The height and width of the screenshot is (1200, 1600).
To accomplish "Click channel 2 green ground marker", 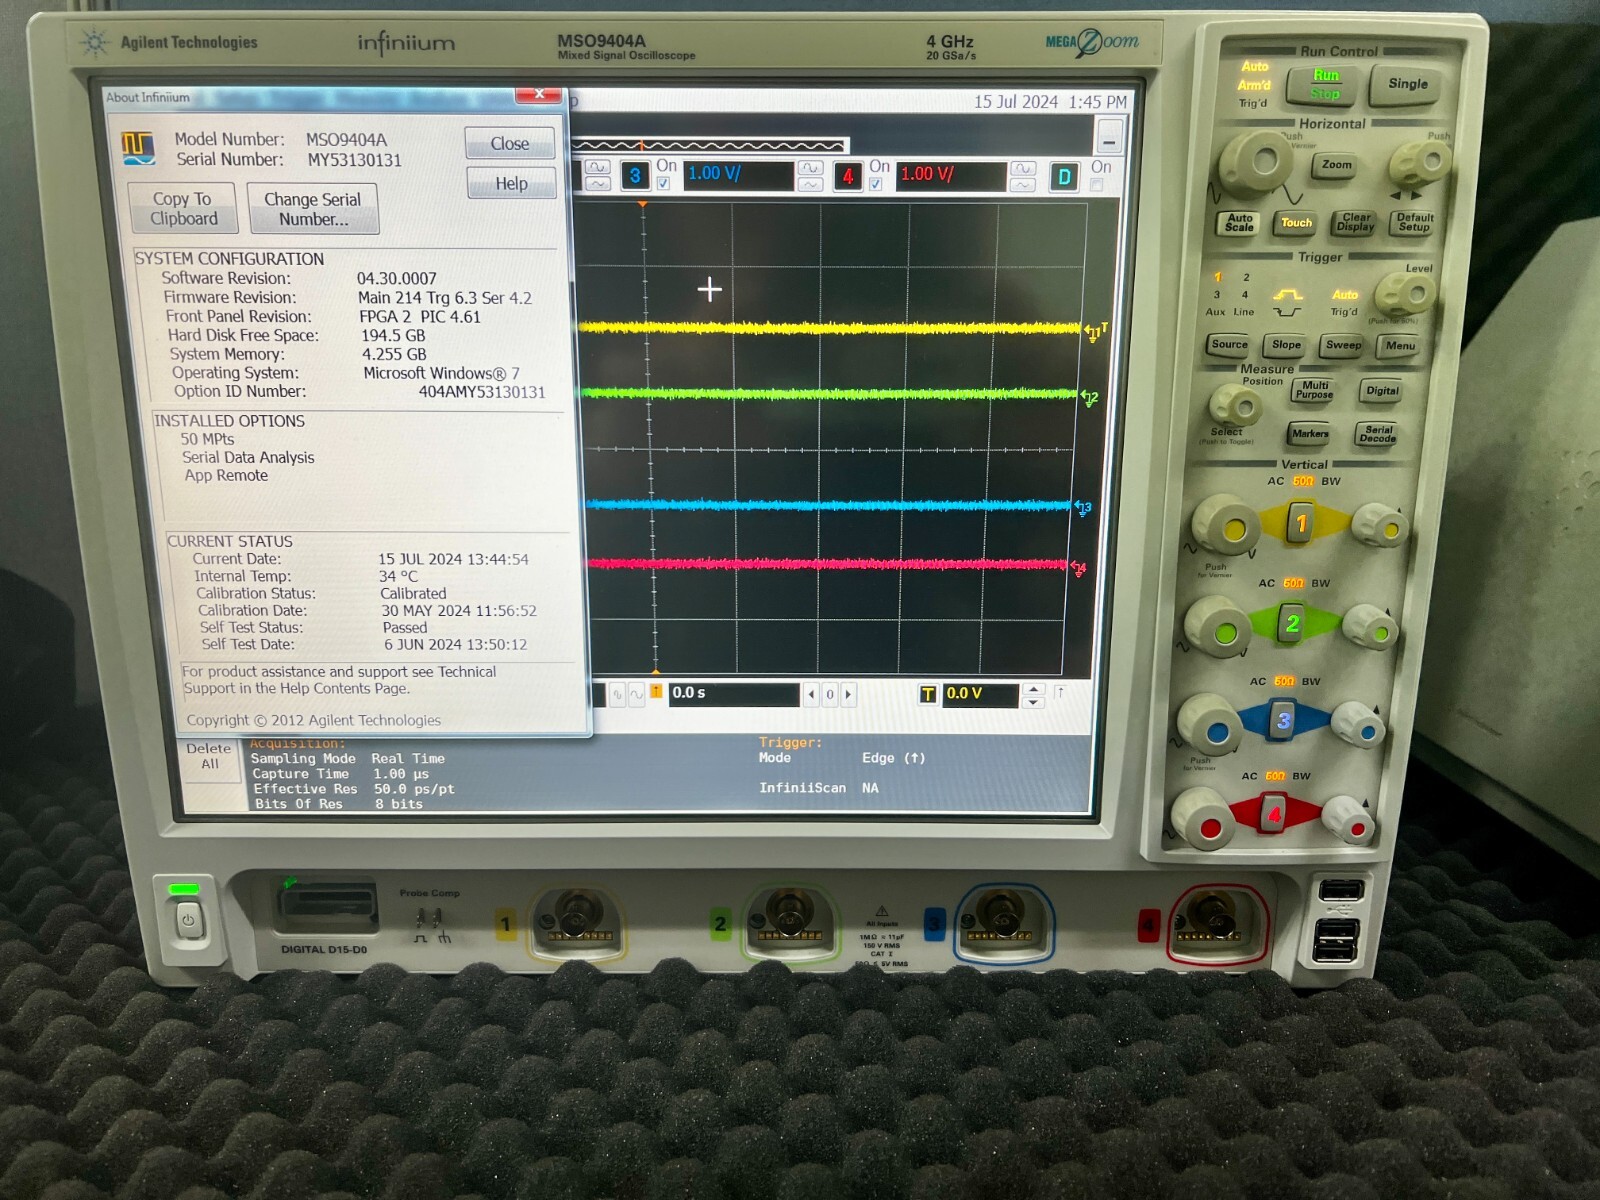I will 1089,398.
